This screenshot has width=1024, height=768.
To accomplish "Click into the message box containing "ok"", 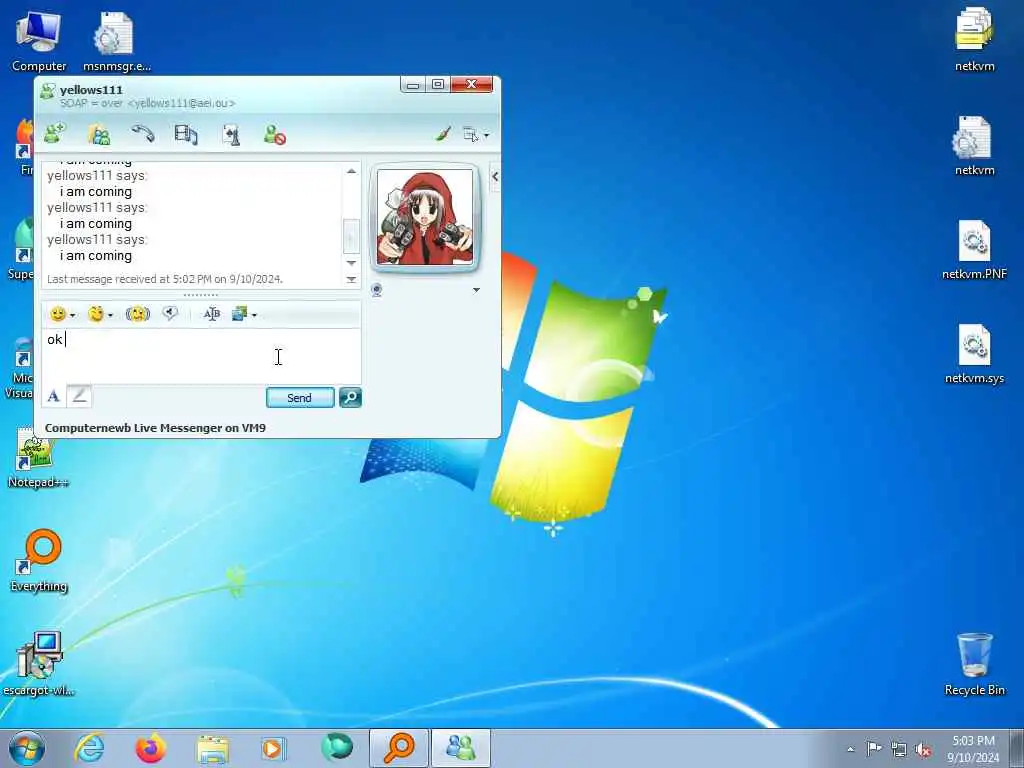I will 201,357.
